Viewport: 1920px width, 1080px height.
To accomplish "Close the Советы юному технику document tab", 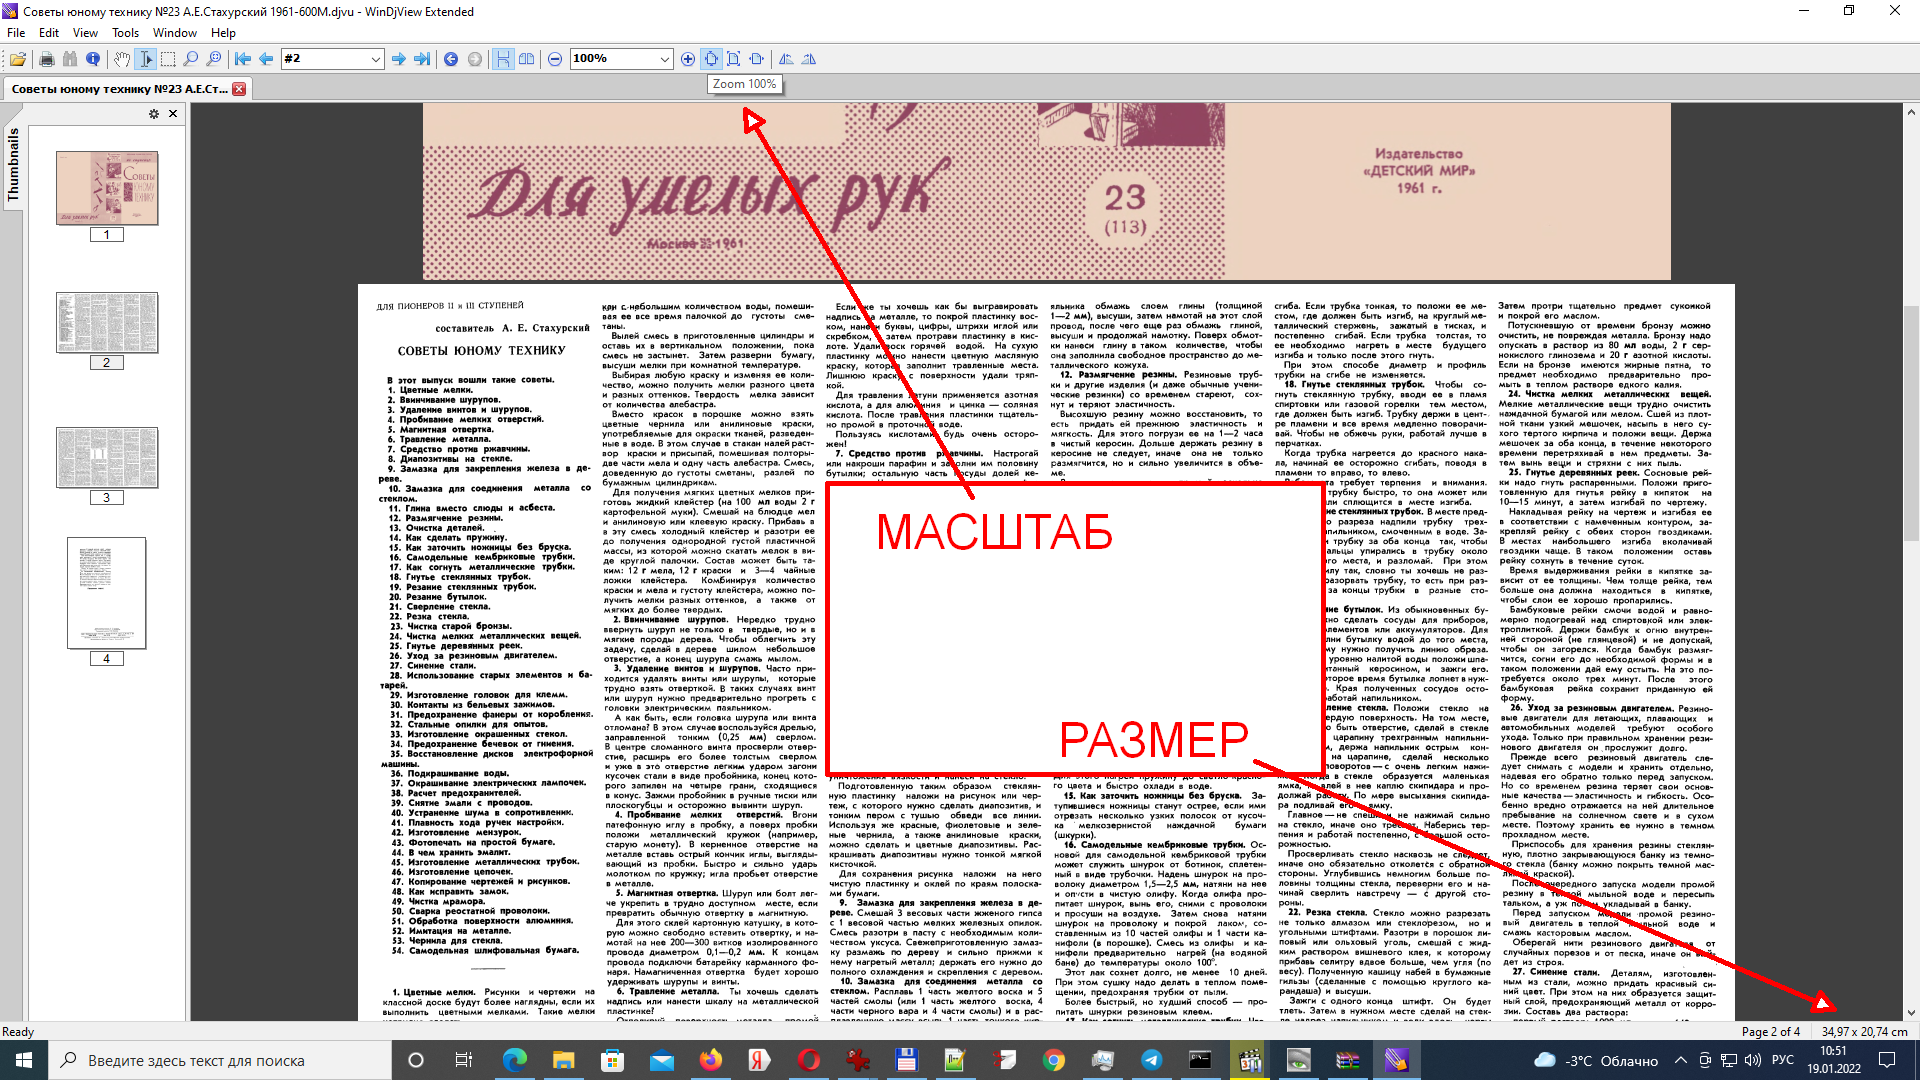I will (239, 89).
